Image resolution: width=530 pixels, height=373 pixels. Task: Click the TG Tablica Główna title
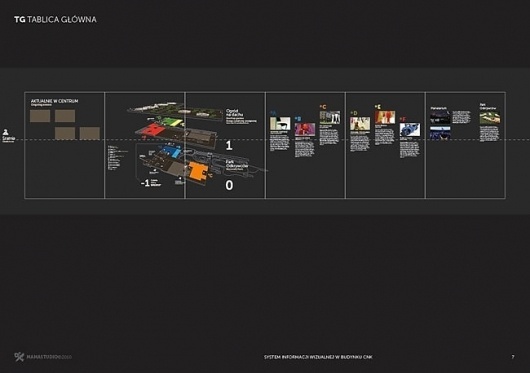pyautogui.click(x=55, y=20)
